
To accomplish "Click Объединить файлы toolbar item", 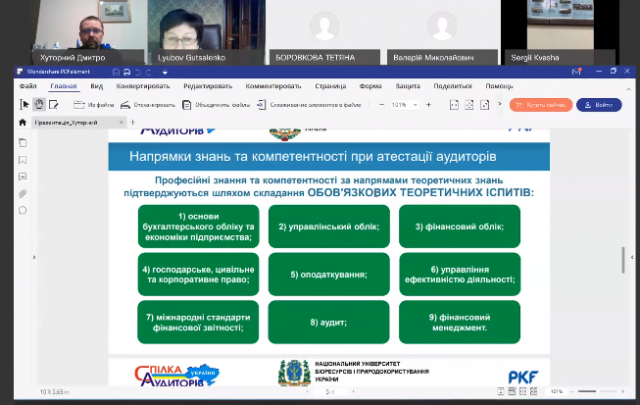I will 216,105.
